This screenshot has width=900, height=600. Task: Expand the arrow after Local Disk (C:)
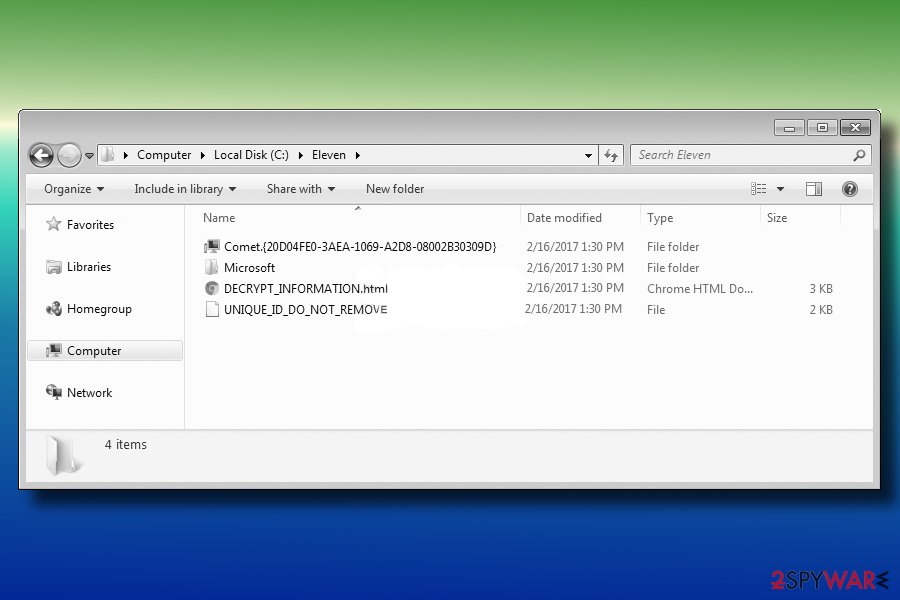tap(300, 156)
